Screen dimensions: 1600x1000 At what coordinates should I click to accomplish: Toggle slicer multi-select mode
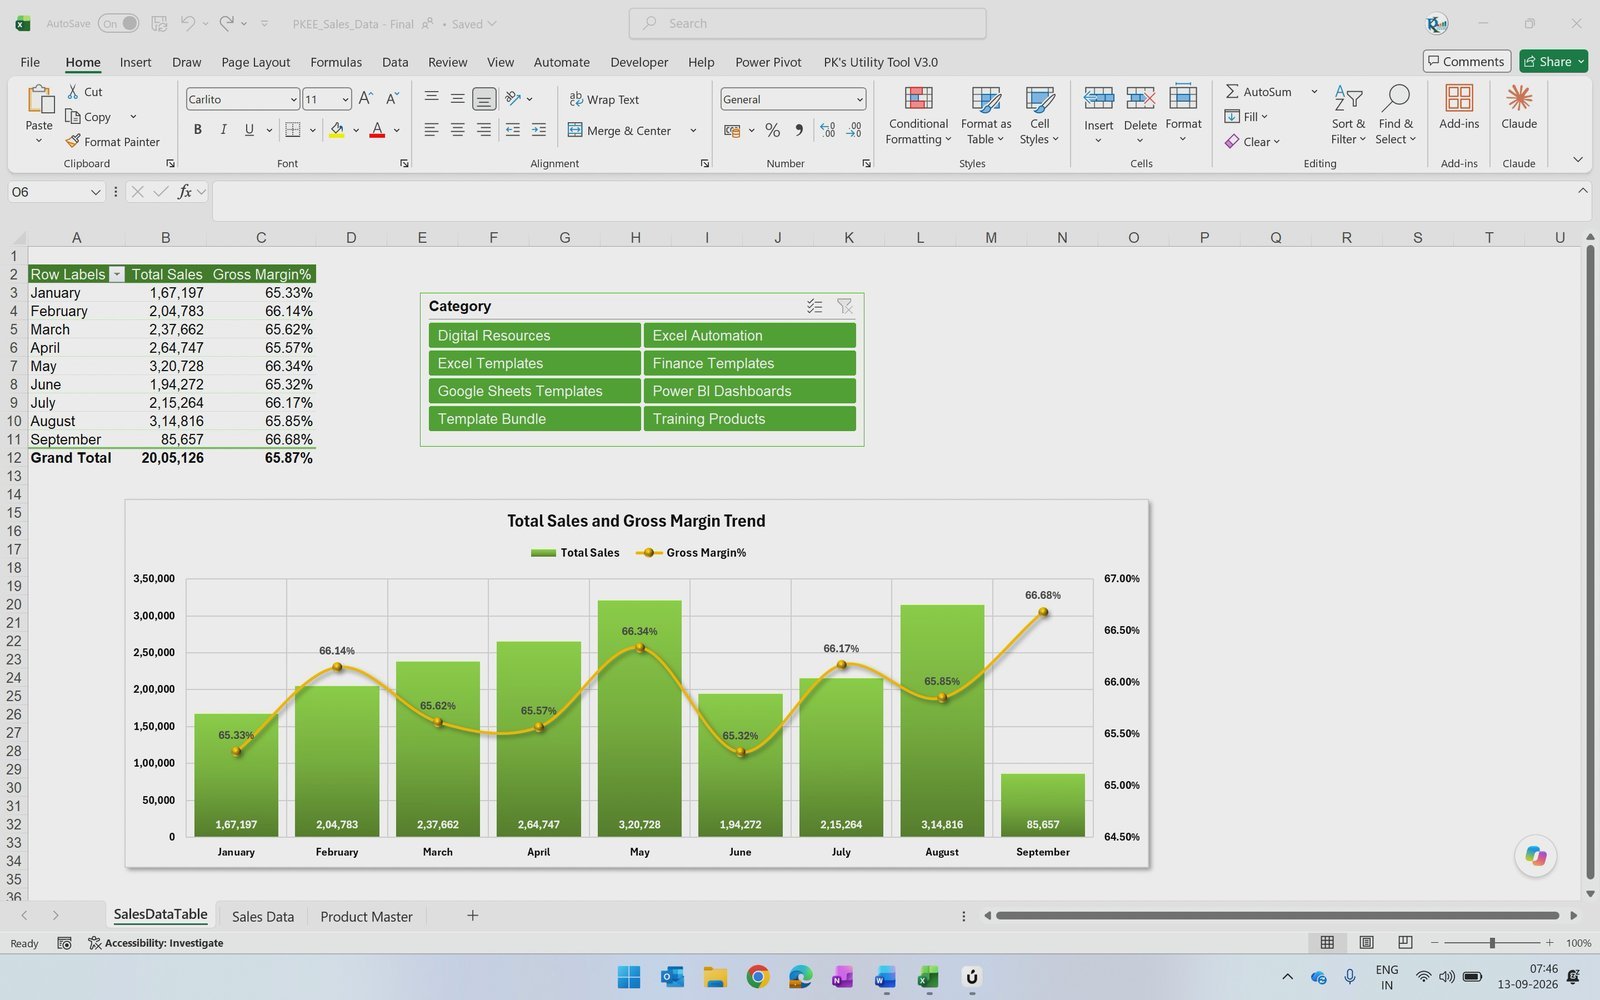tap(814, 306)
